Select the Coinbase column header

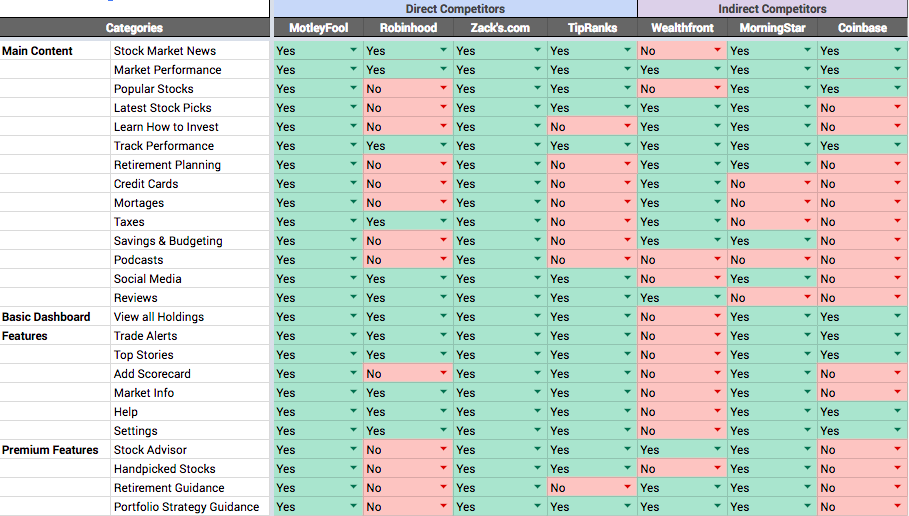862,27
